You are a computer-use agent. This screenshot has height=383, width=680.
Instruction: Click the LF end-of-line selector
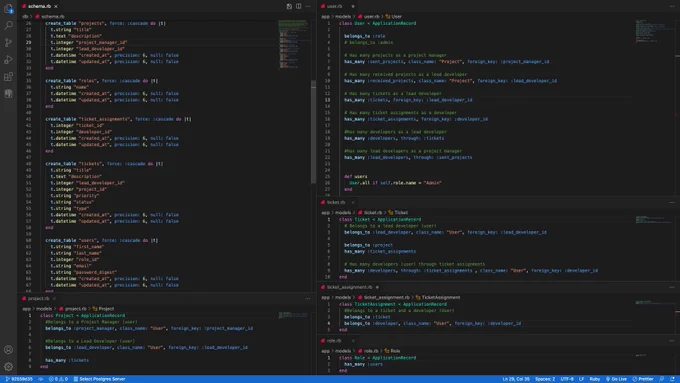point(582,379)
